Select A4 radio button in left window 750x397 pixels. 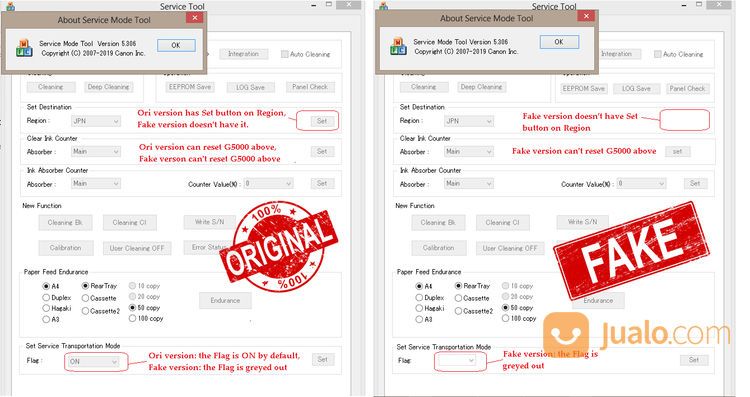click(x=46, y=286)
